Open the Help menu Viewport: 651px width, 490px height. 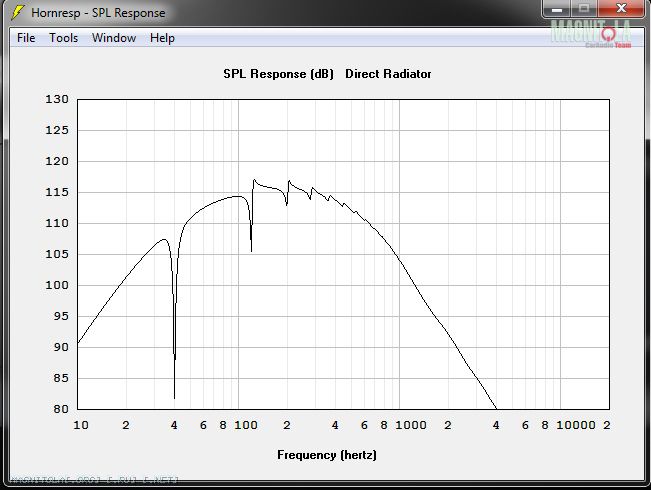click(x=162, y=38)
